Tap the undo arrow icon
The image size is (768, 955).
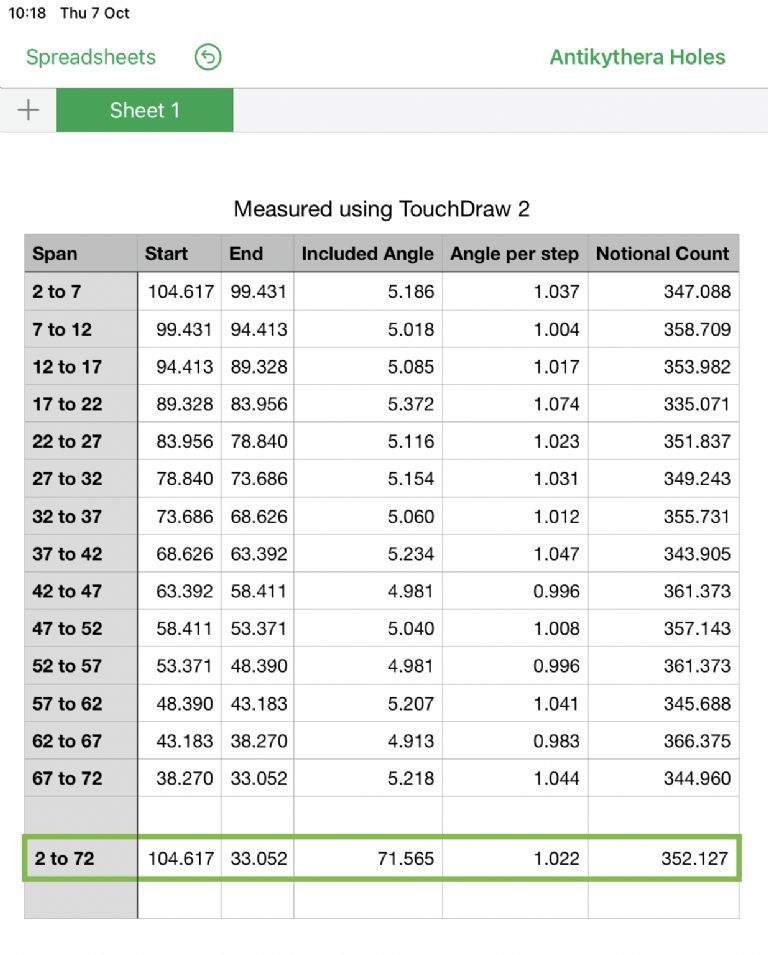tap(208, 57)
